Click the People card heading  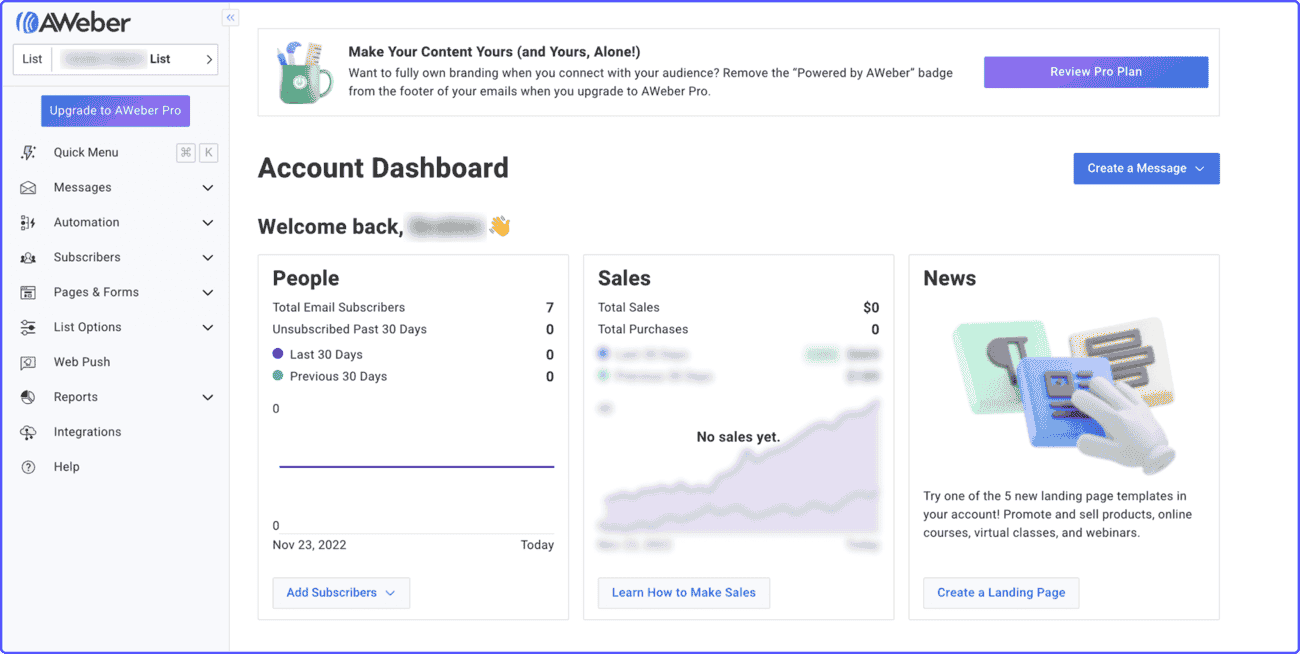[306, 279]
